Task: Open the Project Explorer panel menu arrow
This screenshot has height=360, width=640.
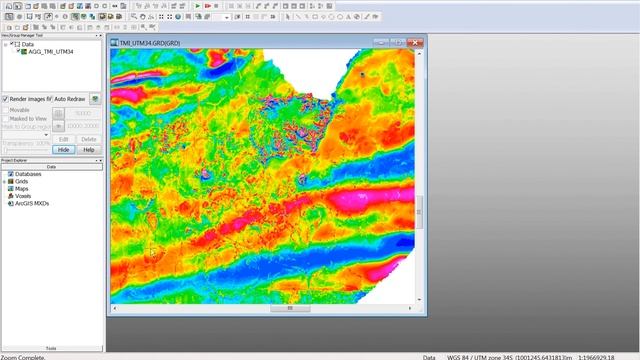Action: [x=97, y=160]
